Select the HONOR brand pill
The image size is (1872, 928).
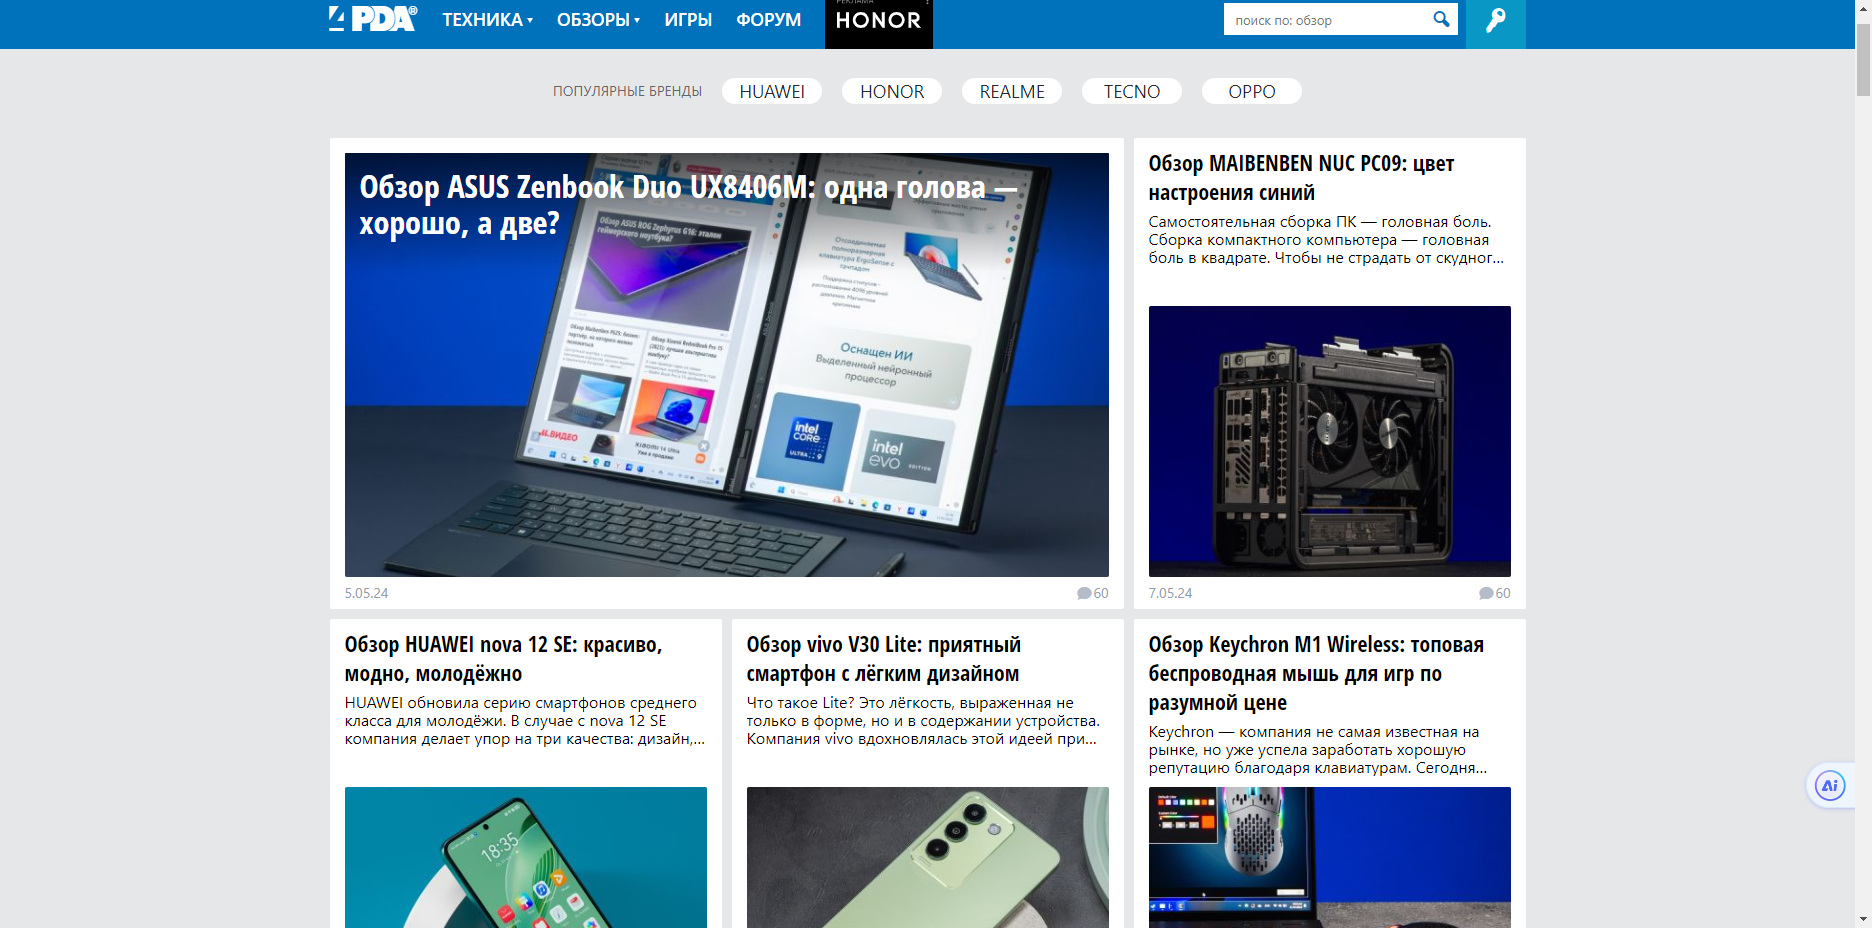tap(892, 91)
